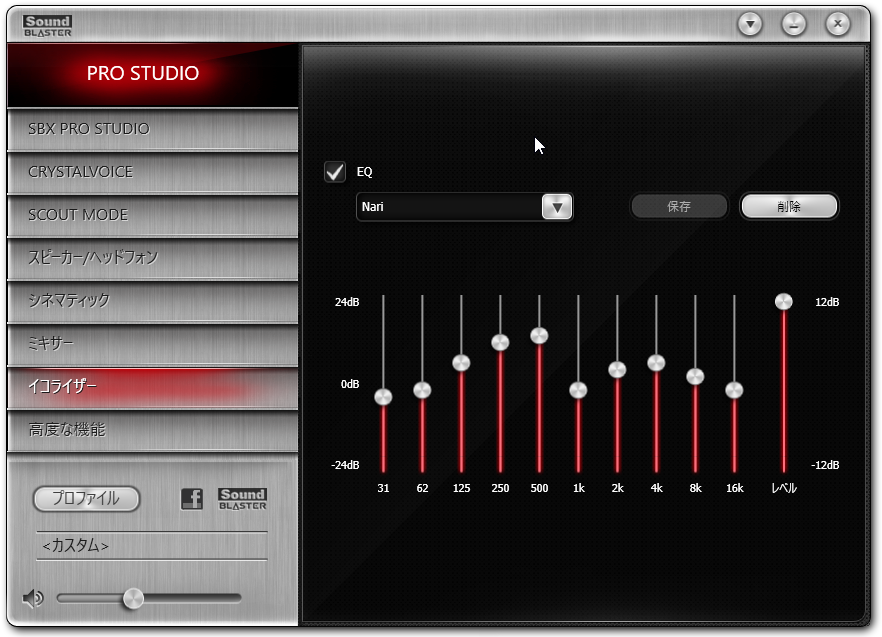This screenshot has width=882, height=637.
Task: Open the ミキサー section
Action: [152, 344]
